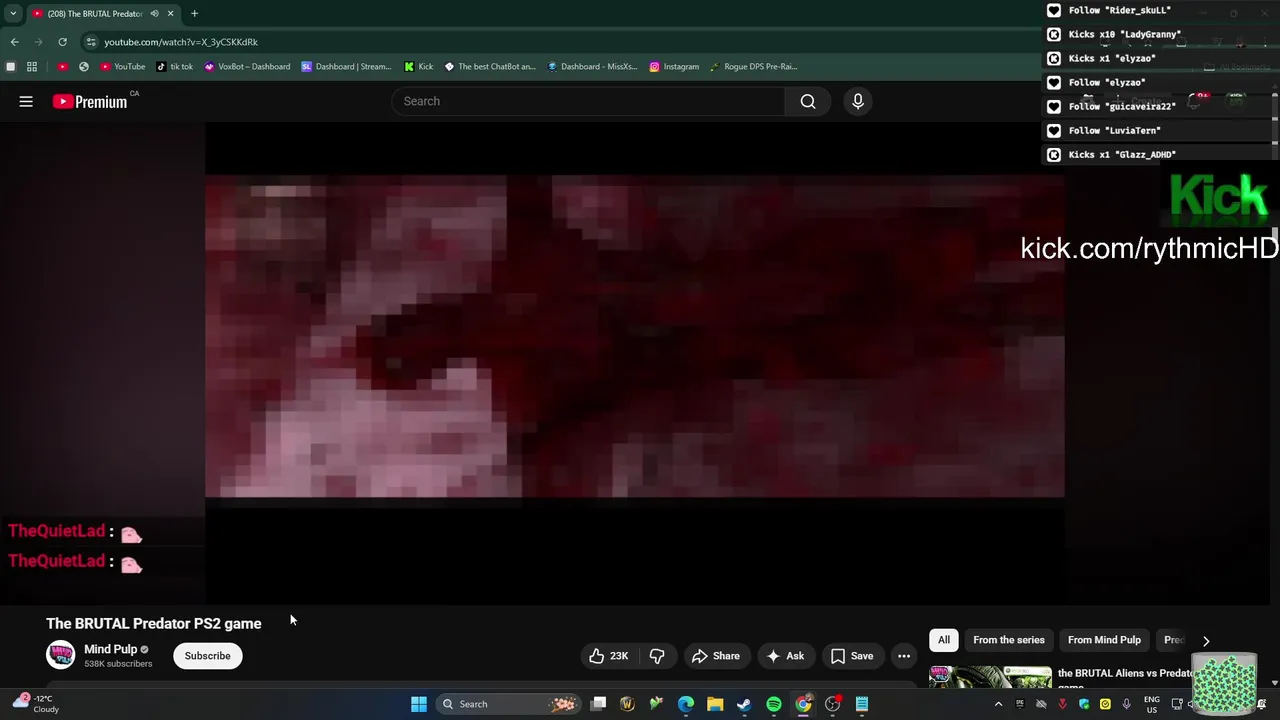Screen dimensions: 1280x720
Task: Open Microsoft Edge from taskbar
Action: 686,704
